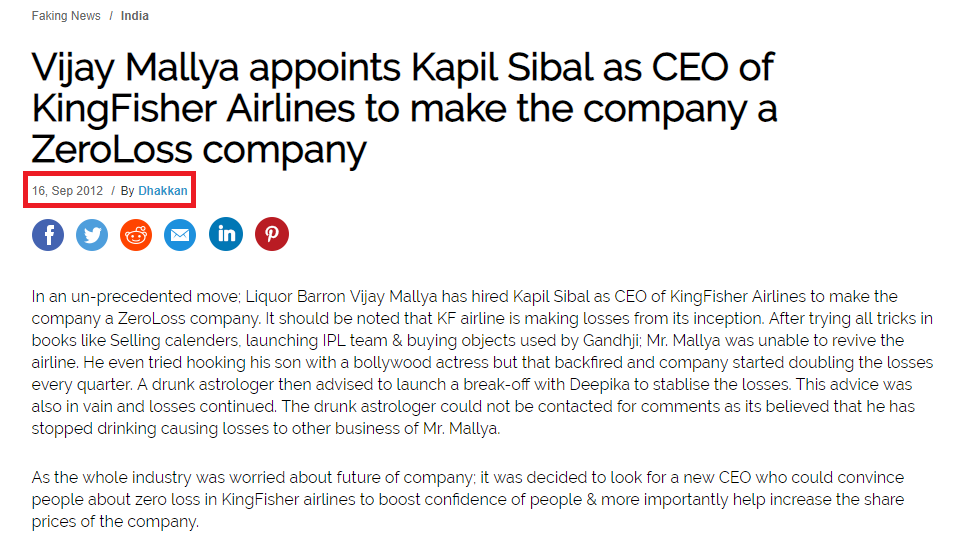953x547 pixels.
Task: Open author Dhakkan's profile link
Action: click(x=163, y=191)
